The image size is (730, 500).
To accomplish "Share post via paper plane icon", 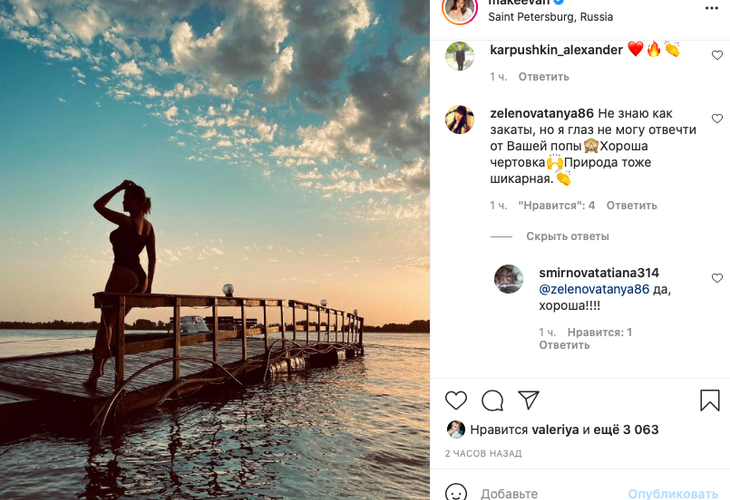I will [529, 400].
